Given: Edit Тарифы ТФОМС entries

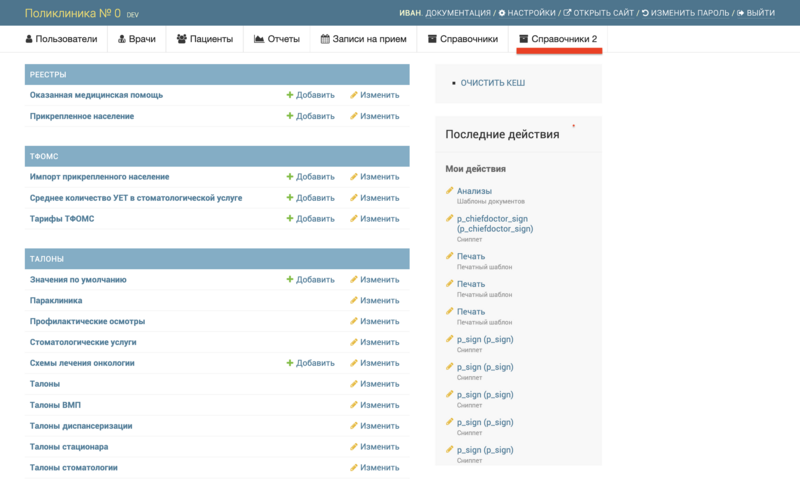Looking at the screenshot, I should coord(374,218).
